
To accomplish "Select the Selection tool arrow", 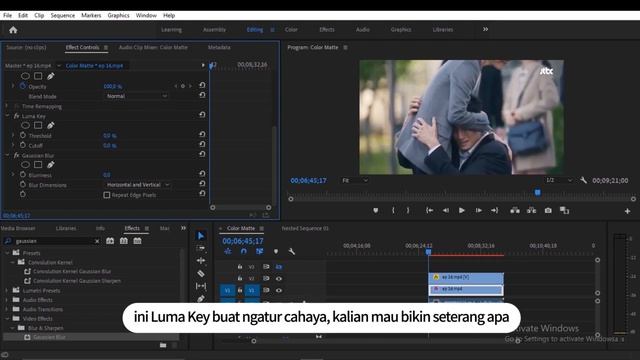I will point(200,236).
